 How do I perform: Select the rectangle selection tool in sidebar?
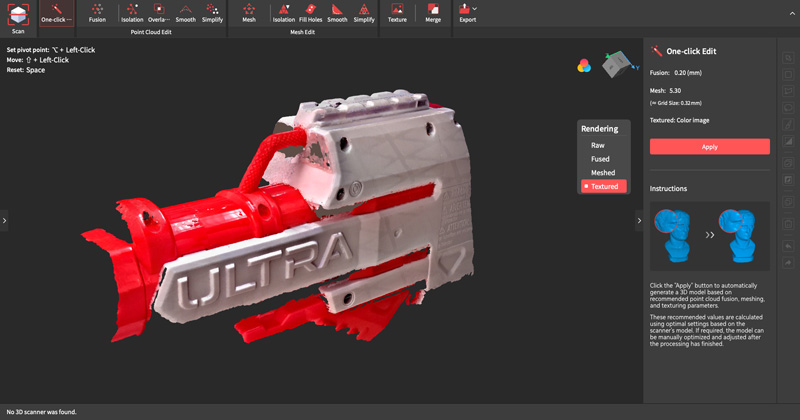pos(788,75)
